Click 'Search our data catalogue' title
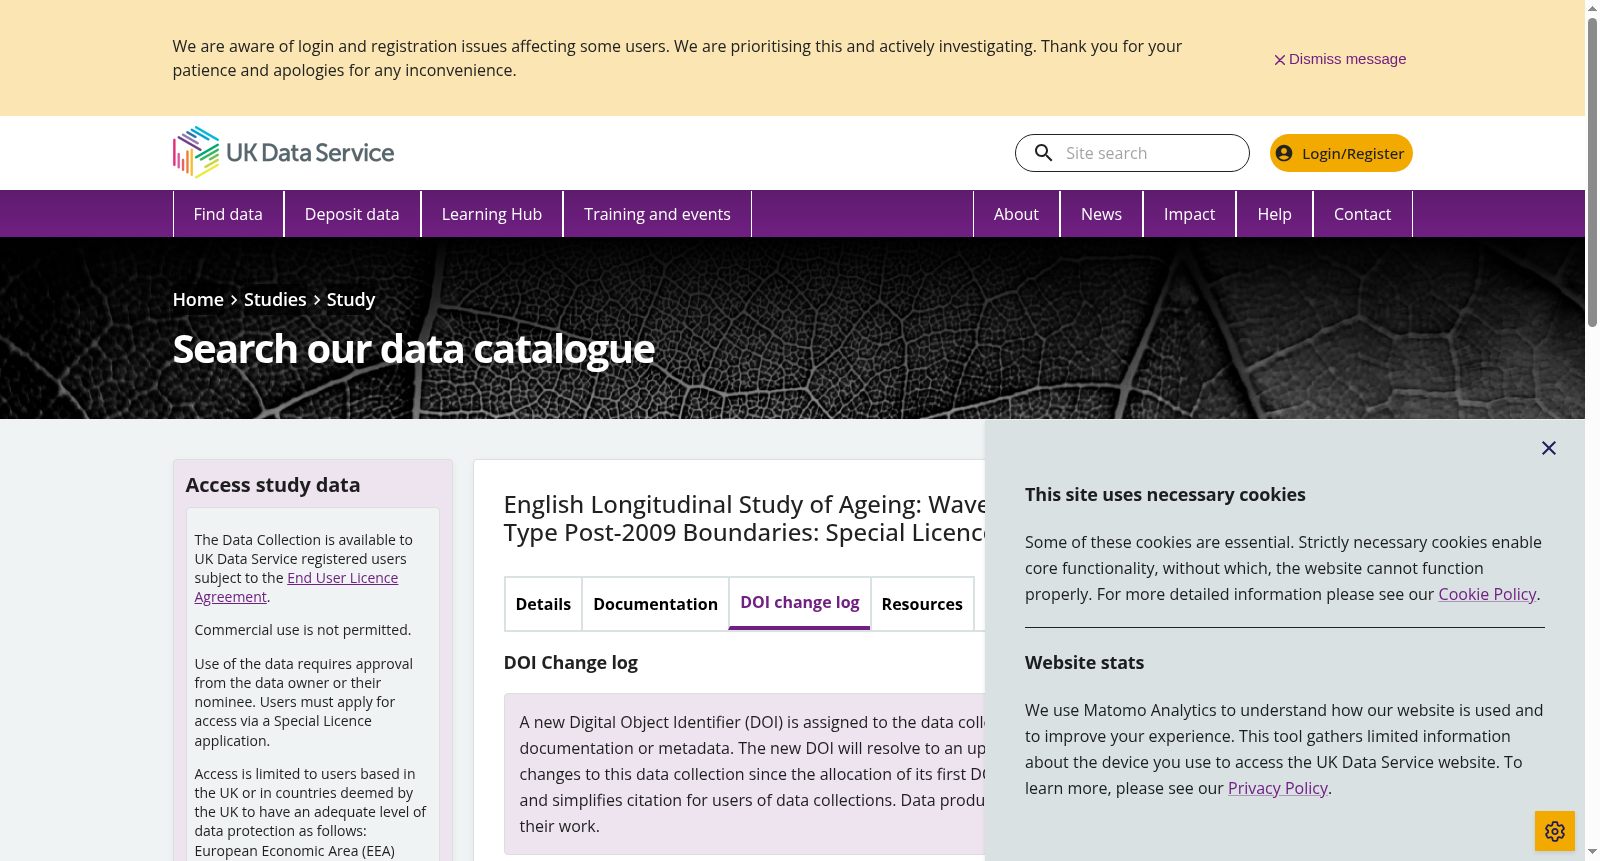This screenshot has width=1600, height=861. (414, 349)
